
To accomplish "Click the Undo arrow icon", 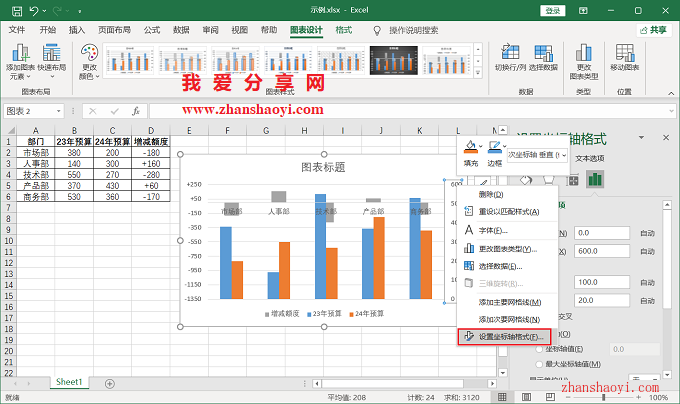I will pyautogui.click(x=34, y=11).
